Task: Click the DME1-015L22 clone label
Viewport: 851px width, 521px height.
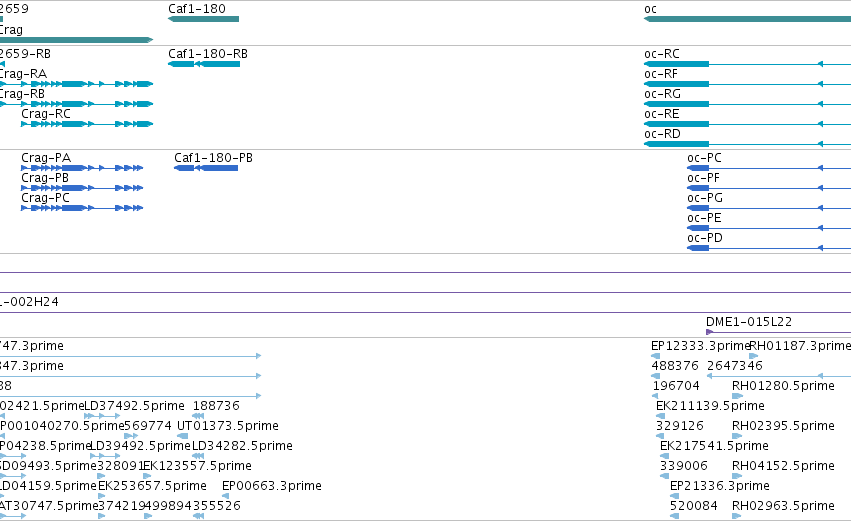Action: coord(749,322)
